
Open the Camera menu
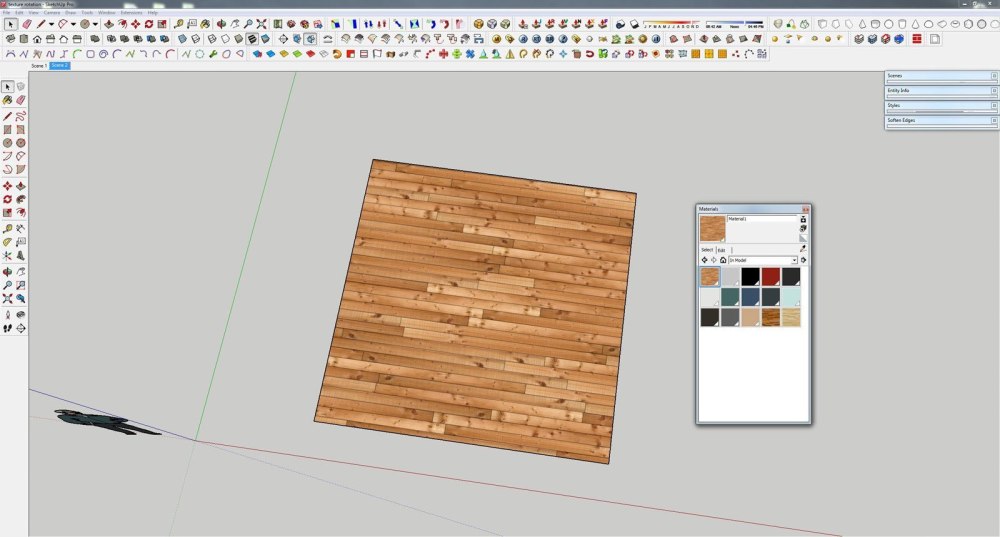(51, 13)
